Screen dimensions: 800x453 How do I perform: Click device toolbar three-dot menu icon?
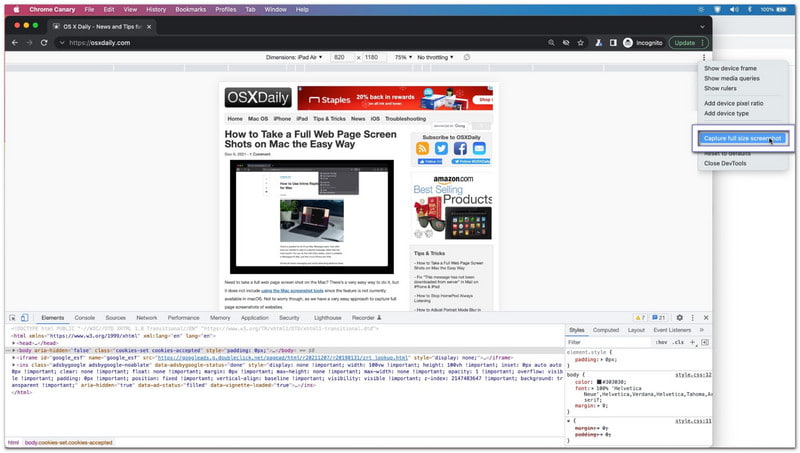(x=704, y=57)
